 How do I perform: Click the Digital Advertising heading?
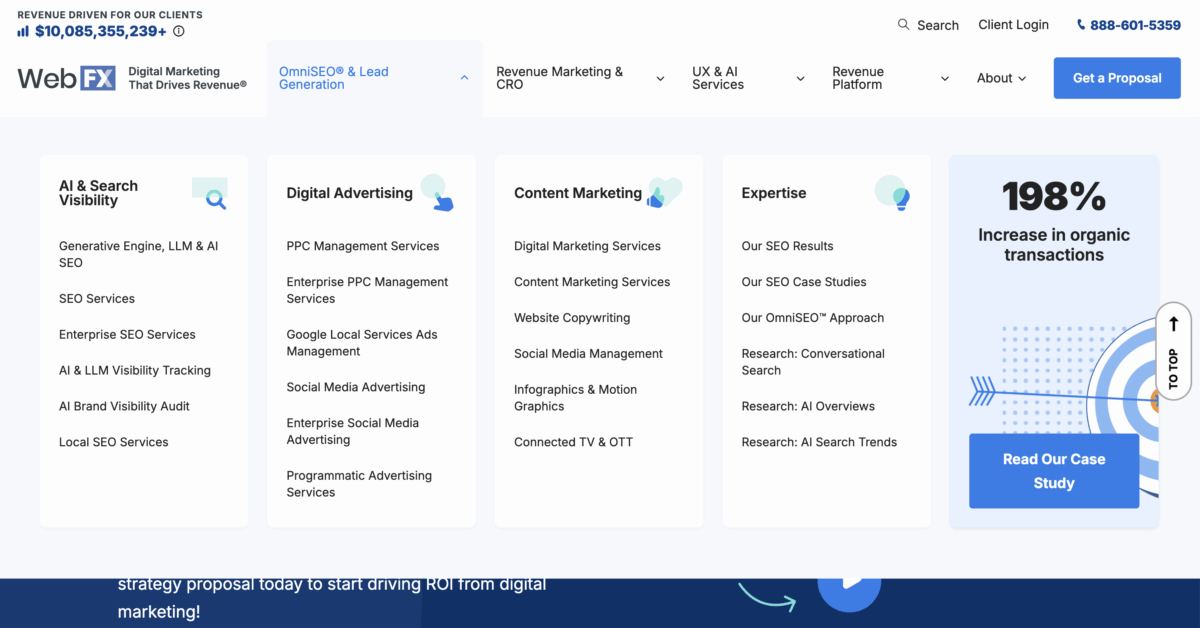[350, 193]
